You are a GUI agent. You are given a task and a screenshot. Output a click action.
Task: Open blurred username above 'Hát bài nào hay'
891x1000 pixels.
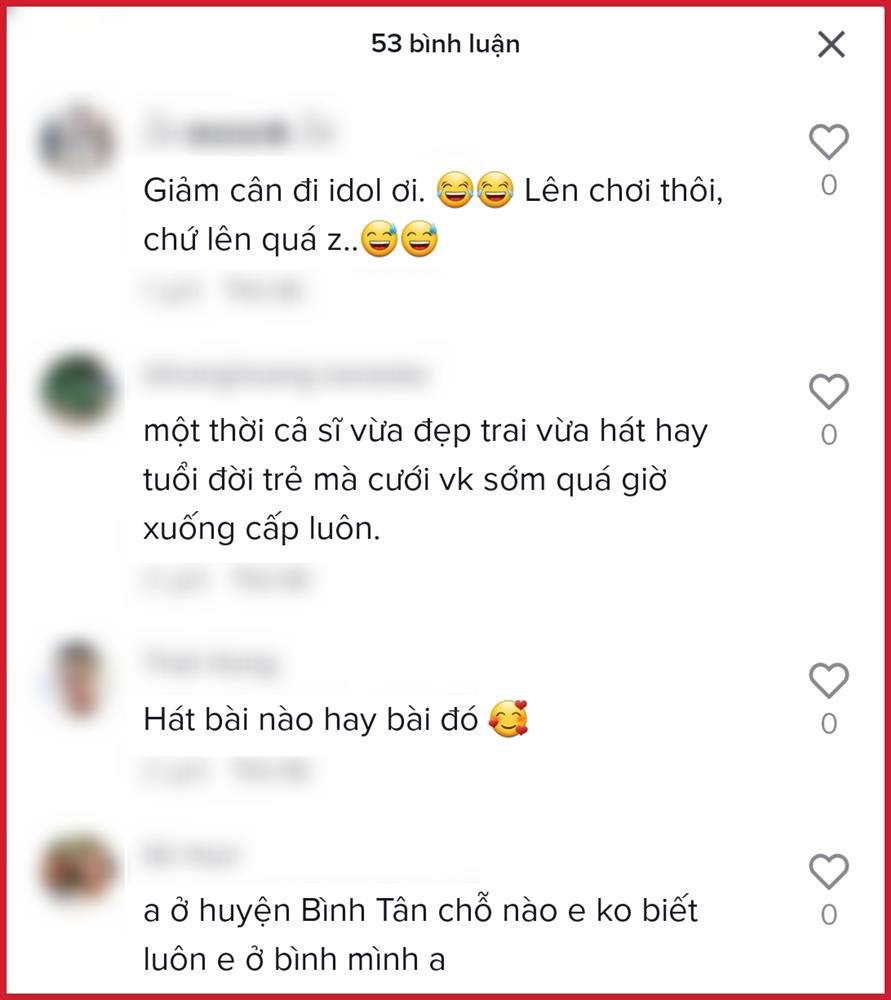(212, 663)
